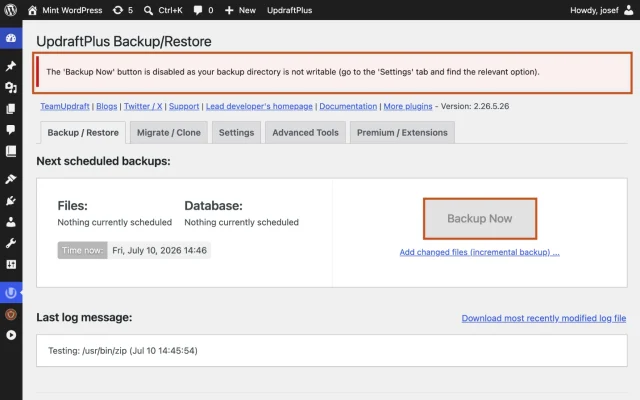Open the Twitter / X link
Image resolution: width=640 pixels, height=400 pixels.
pyautogui.click(x=143, y=106)
